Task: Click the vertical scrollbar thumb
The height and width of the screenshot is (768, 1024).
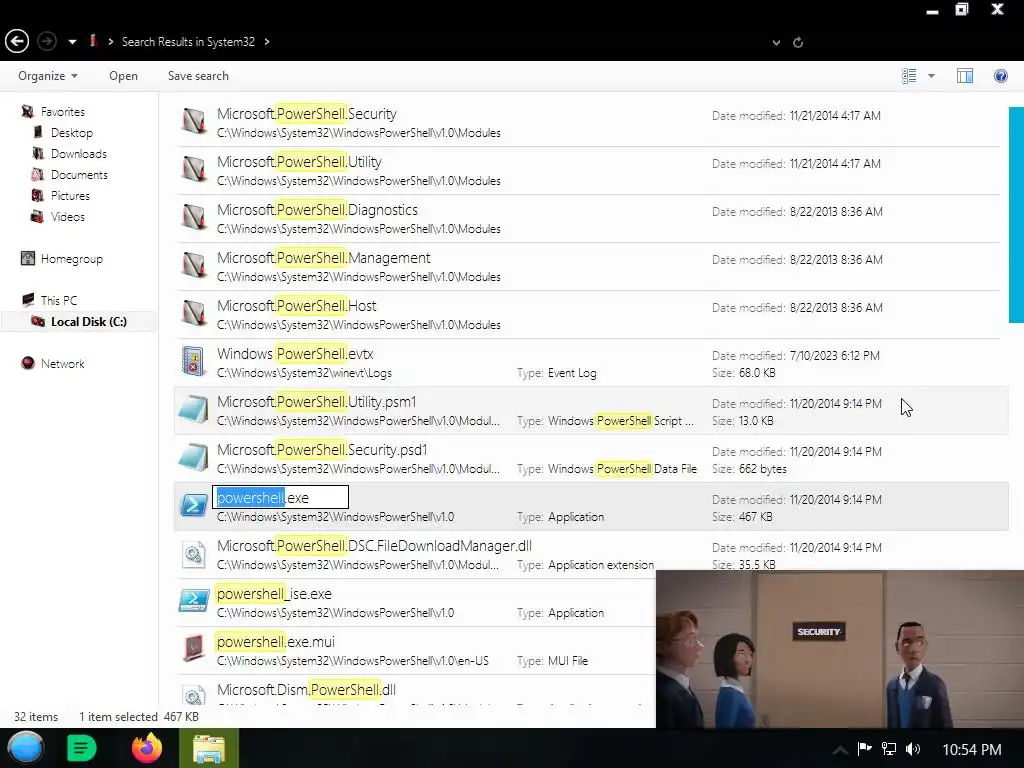Action: tap(1016, 215)
